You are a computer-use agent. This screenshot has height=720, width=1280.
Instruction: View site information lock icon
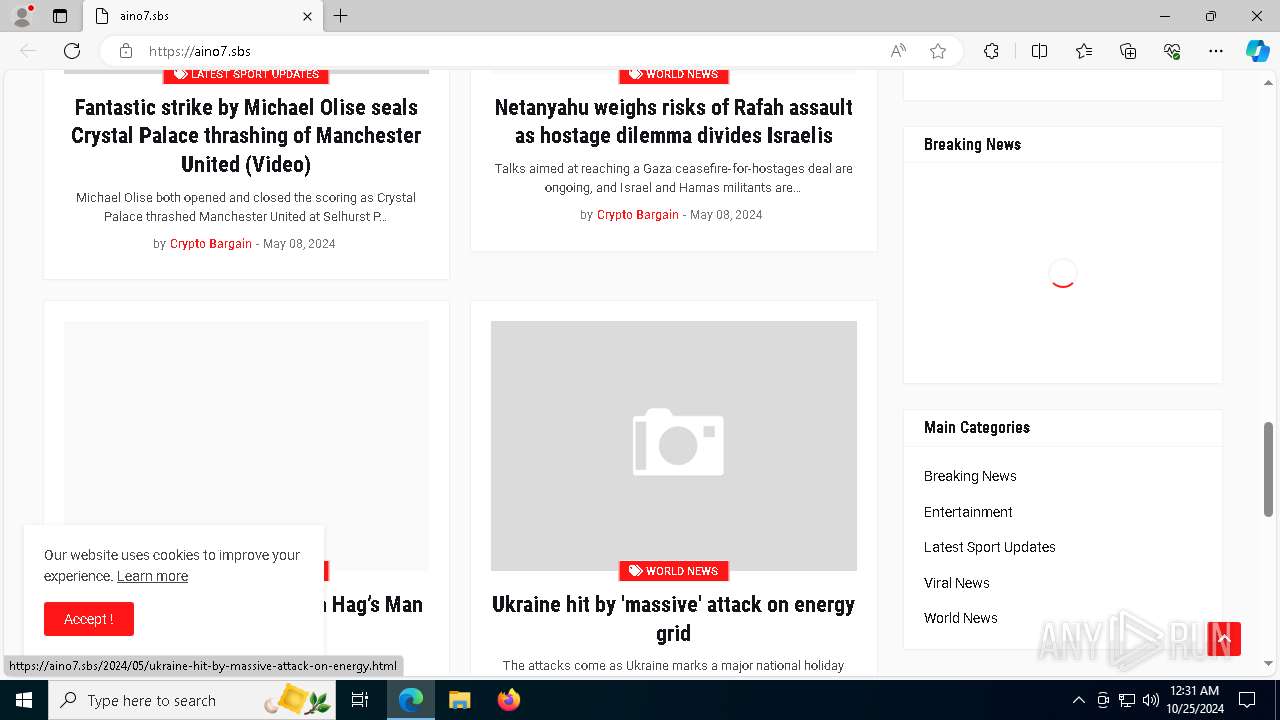click(x=126, y=51)
